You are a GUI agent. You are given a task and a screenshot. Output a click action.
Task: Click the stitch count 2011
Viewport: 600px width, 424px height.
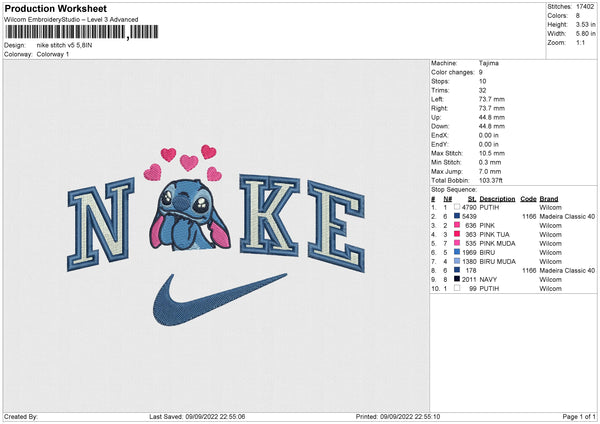[469, 280]
